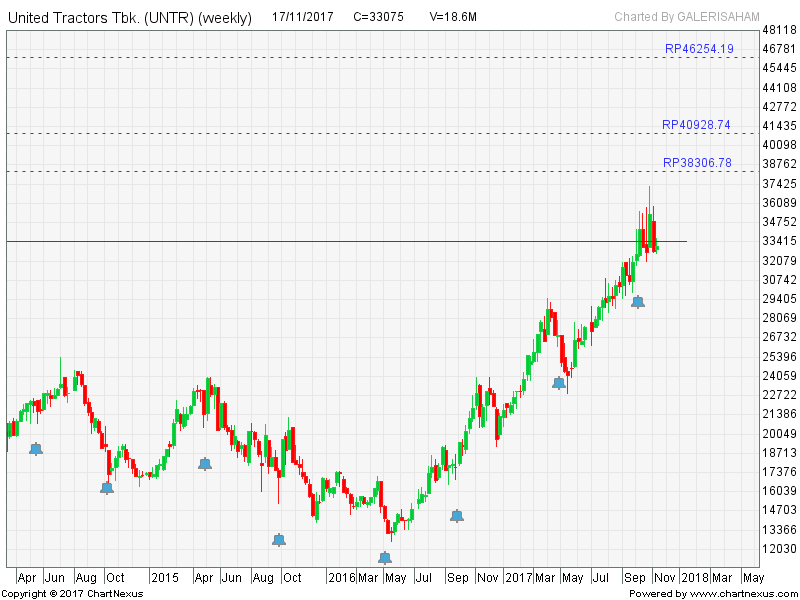Select the bell marker beneath the April 2017 dip
The width and height of the screenshot is (800, 600).
(559, 383)
